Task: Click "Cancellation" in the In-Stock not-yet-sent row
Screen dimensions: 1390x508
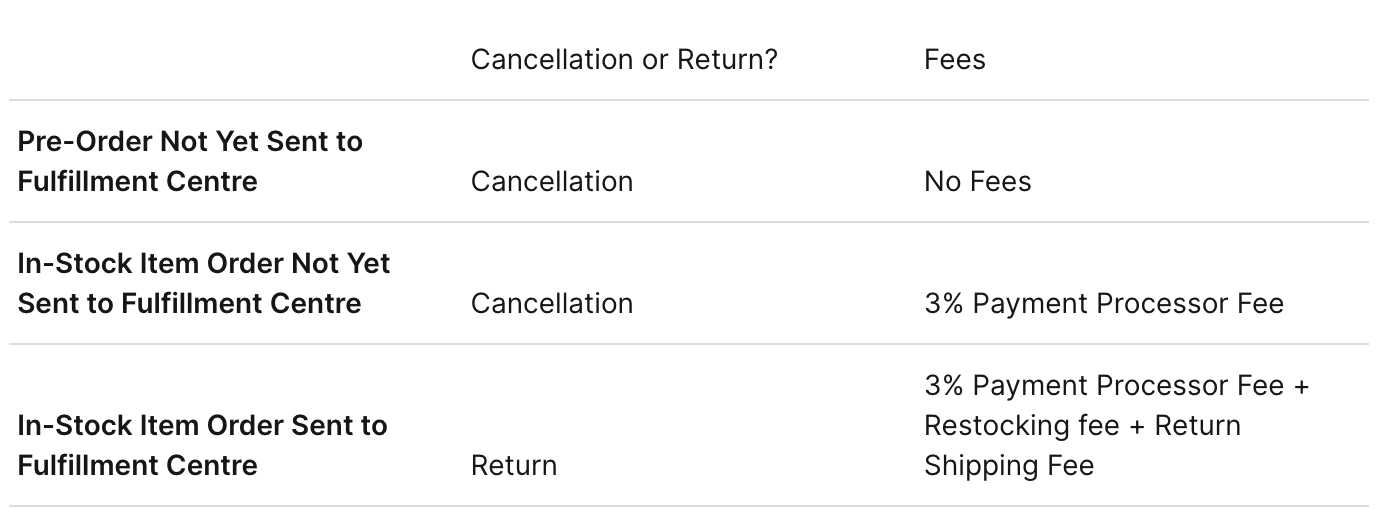Action: [551, 304]
